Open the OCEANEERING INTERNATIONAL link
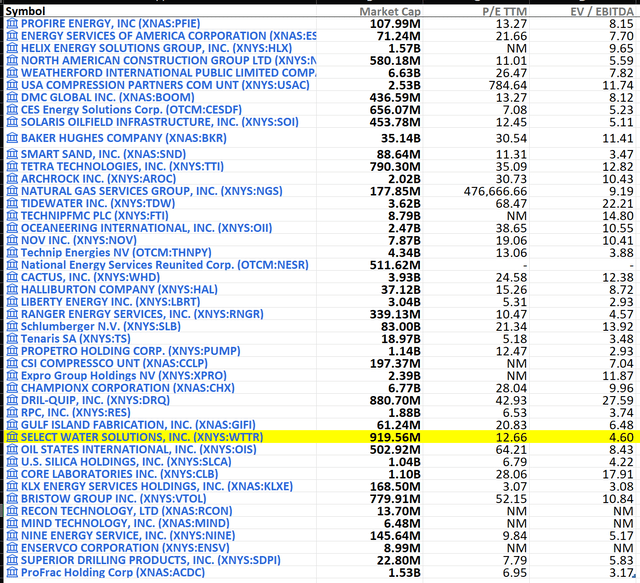 point(147,228)
